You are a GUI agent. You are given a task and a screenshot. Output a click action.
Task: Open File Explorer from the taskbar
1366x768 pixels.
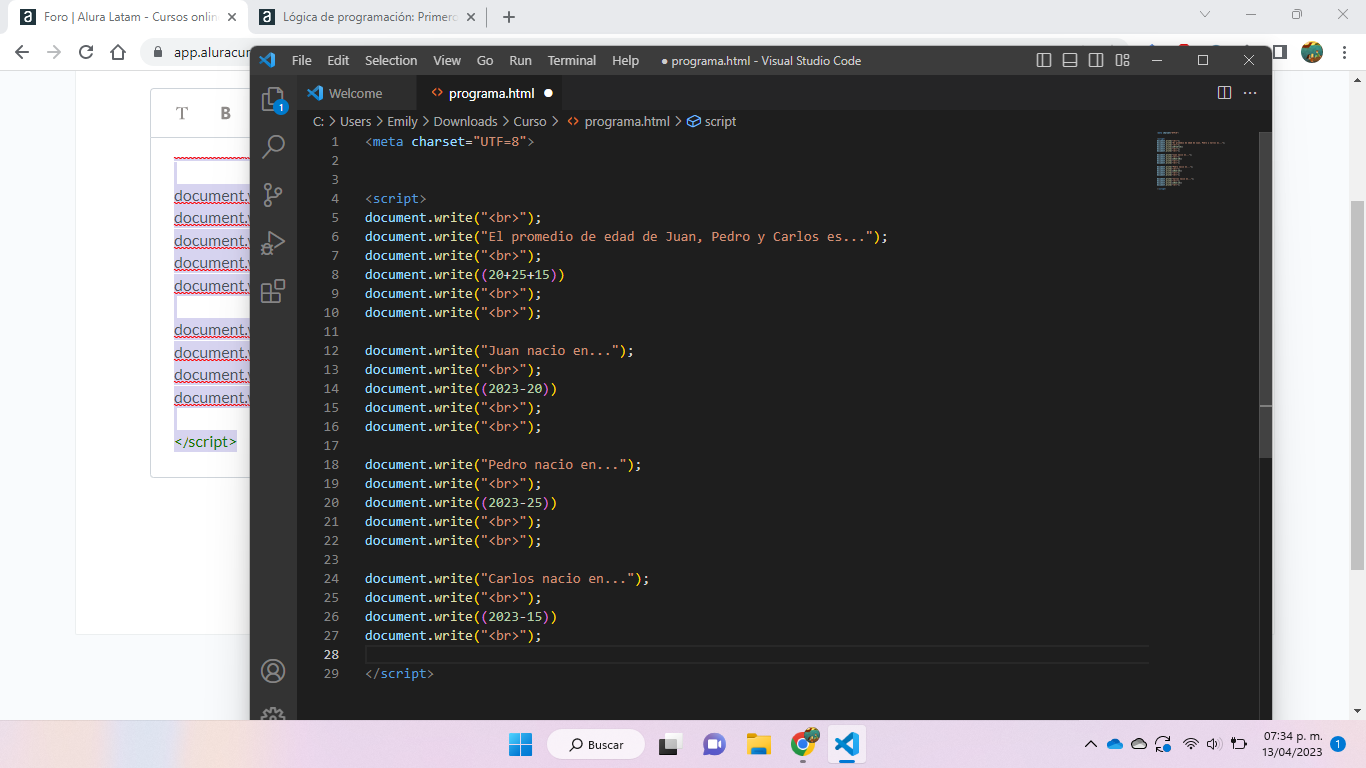point(759,744)
